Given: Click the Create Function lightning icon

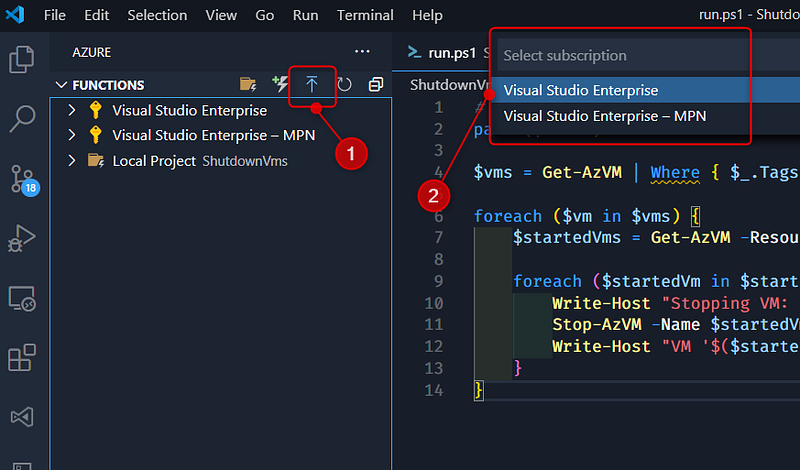Looking at the screenshot, I should click(280, 85).
